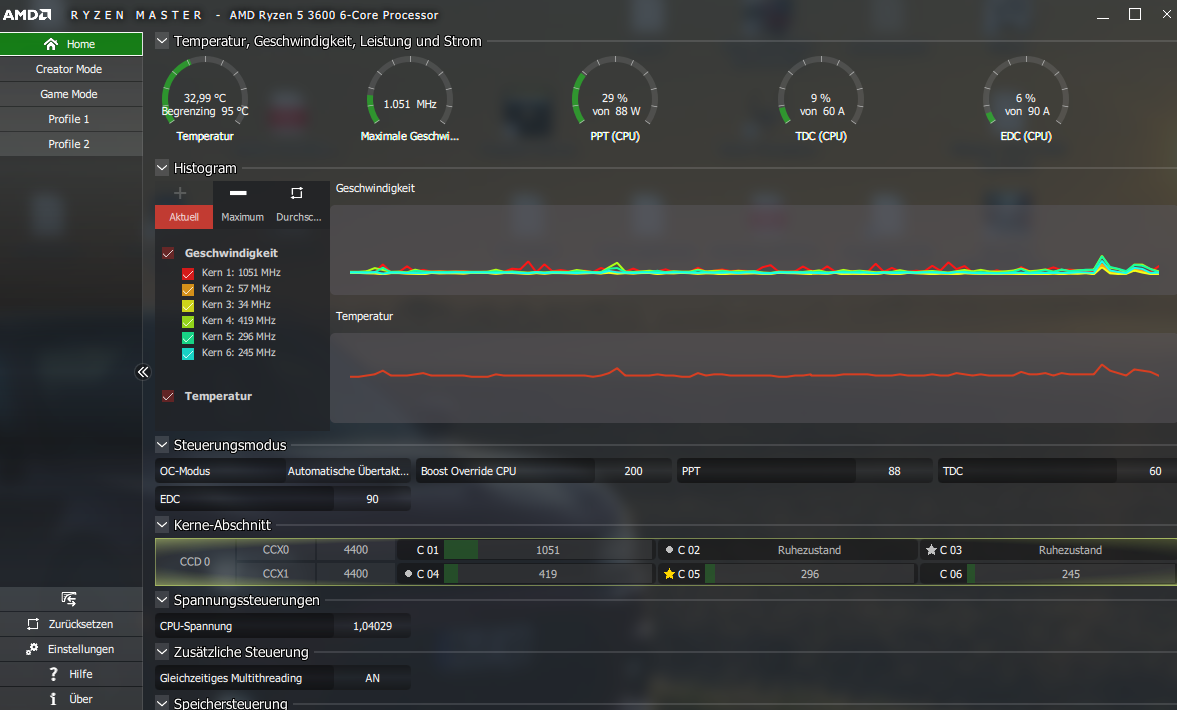Viewport: 1177px width, 710px height.
Task: Click the AMD logo in title bar
Action: coord(27,15)
